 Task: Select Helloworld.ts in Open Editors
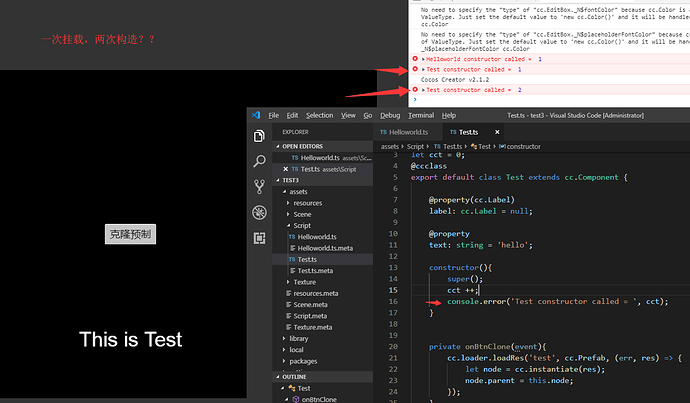point(323,158)
